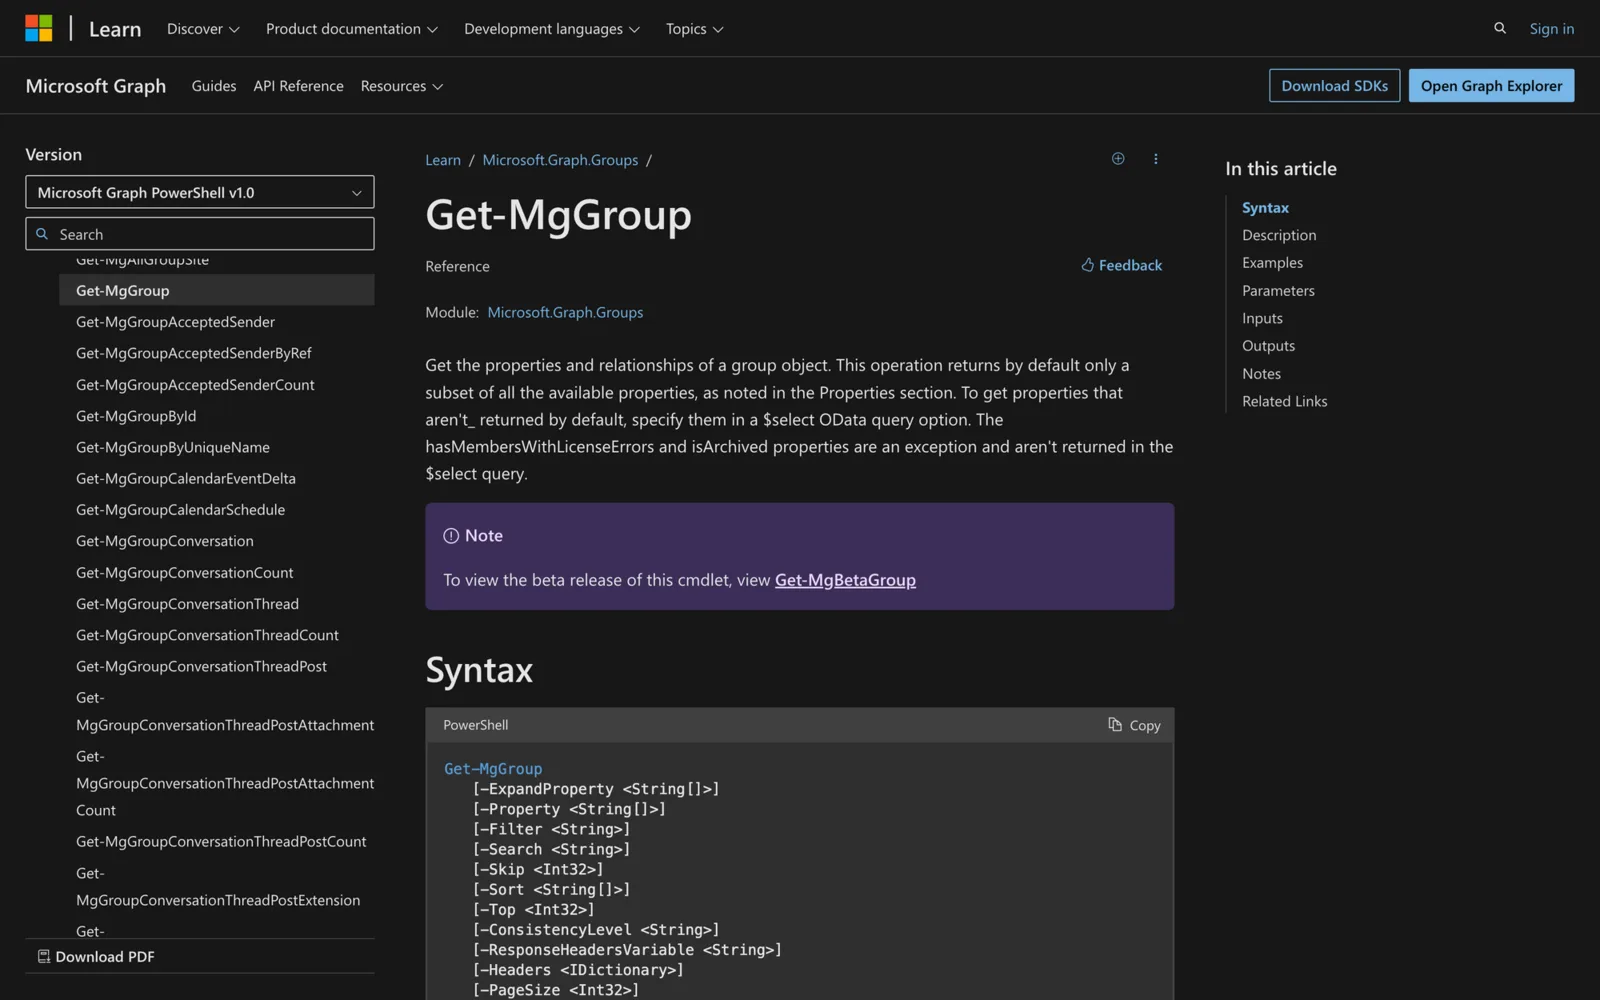Select Get-MgGroupConversationThreadPostExtension item

[218, 887]
